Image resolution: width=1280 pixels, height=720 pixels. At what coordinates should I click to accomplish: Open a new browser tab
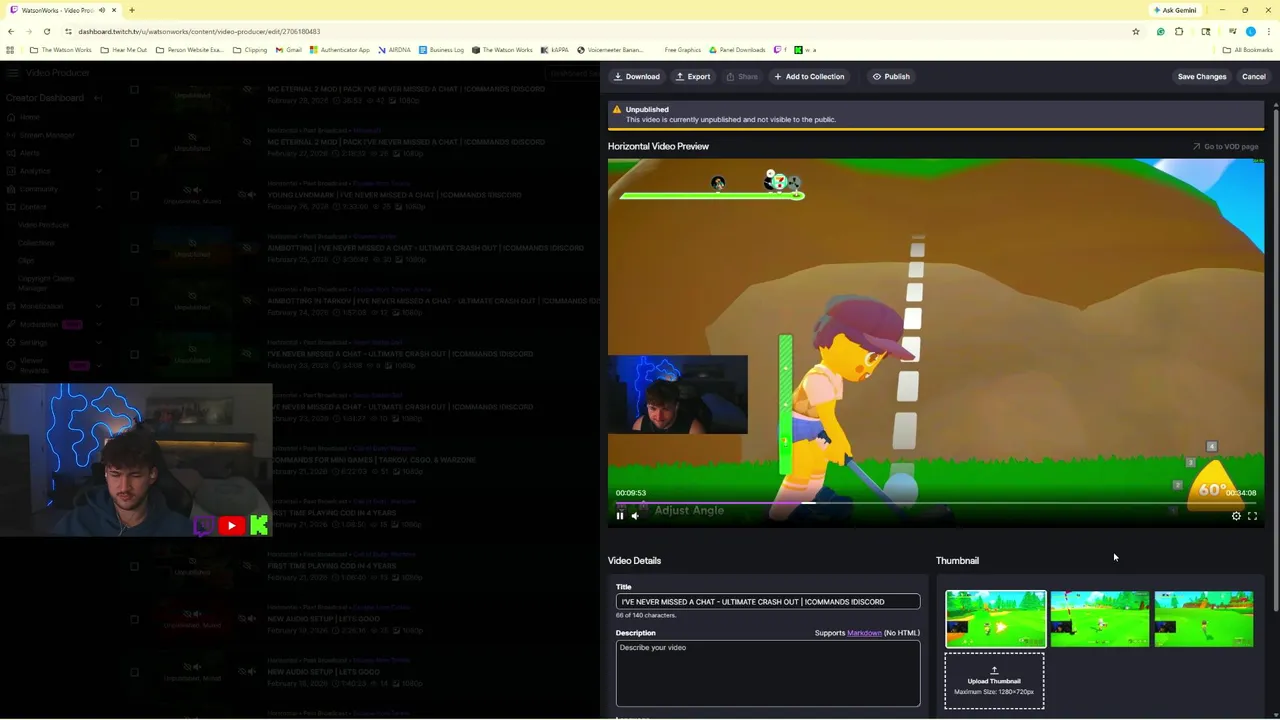[131, 10]
